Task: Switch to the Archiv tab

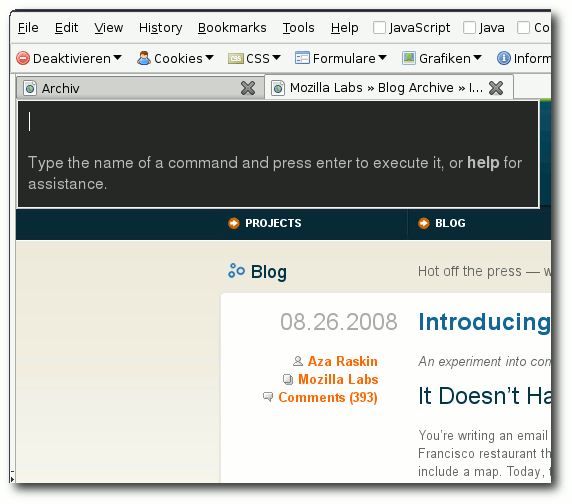Action: [140, 88]
